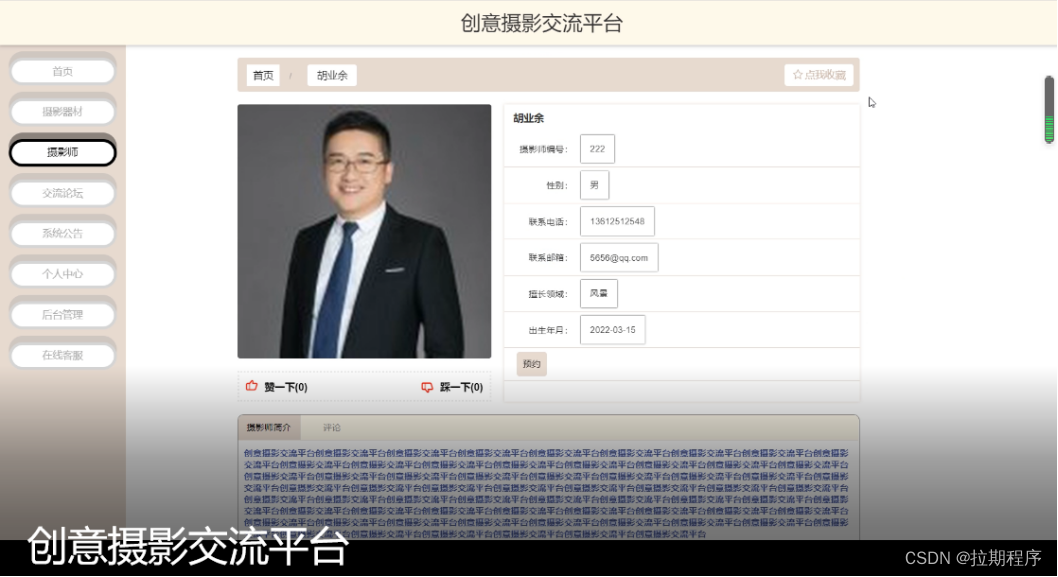Enter 后台管理 backend management
This screenshot has width=1058, height=577.
(x=62, y=314)
